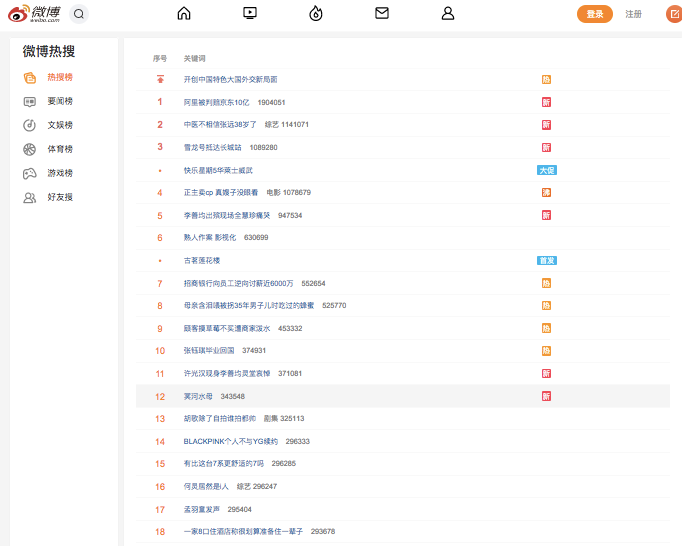682x546 pixels.
Task: Open 阿里被判赔京东10亿 topic
Action: click(216, 102)
